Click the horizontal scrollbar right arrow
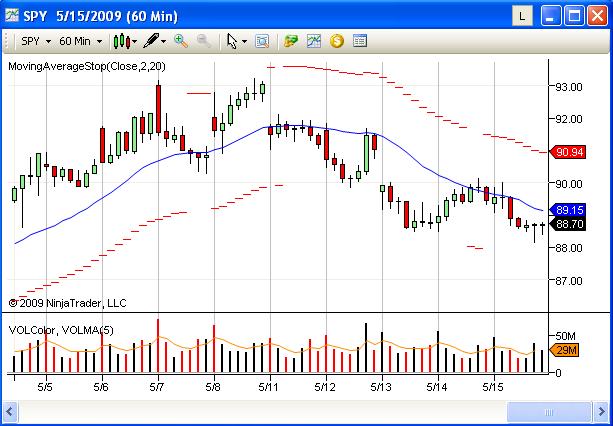 (601, 412)
